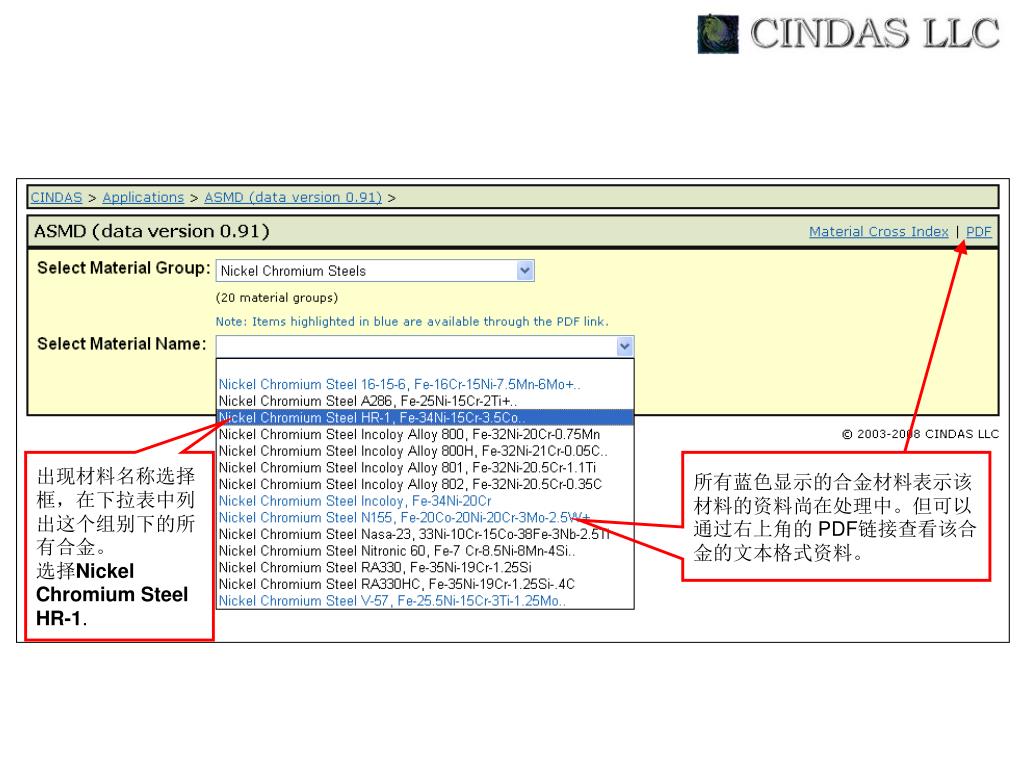The image size is (1024, 768).
Task: Click the blue note about PDF link items
Action: [412, 321]
